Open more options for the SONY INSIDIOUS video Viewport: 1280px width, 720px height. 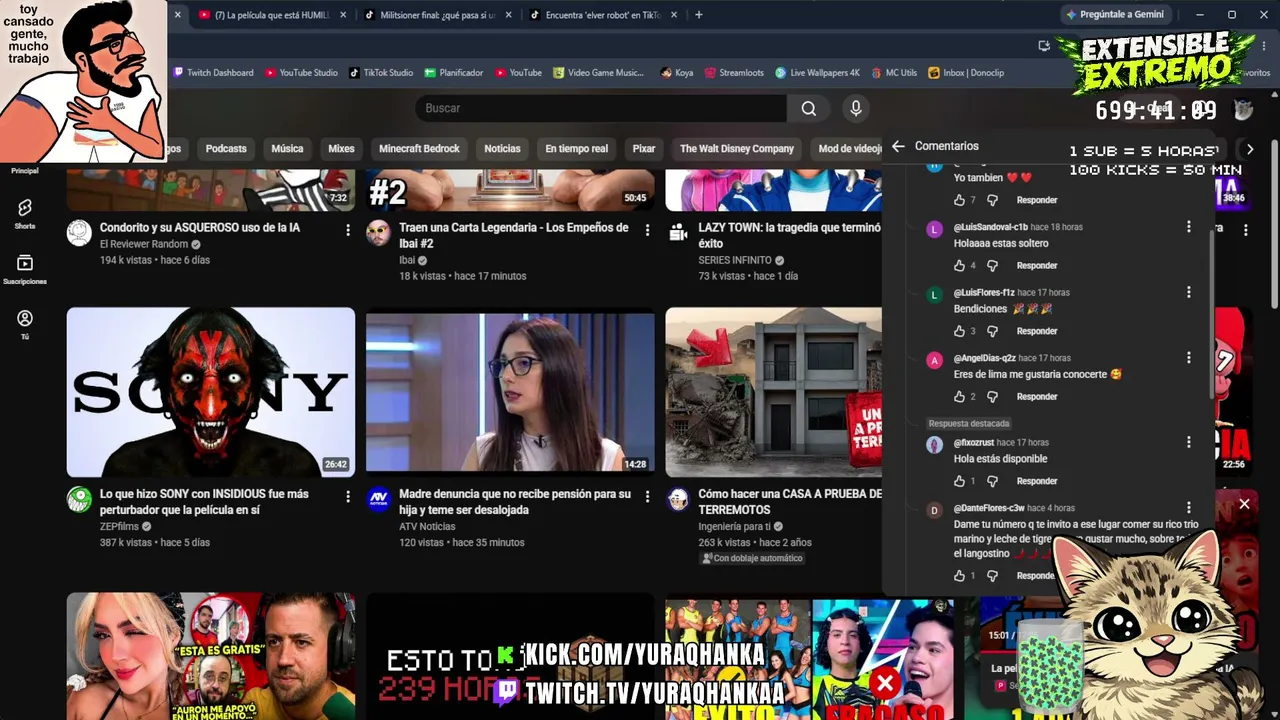tap(348, 496)
